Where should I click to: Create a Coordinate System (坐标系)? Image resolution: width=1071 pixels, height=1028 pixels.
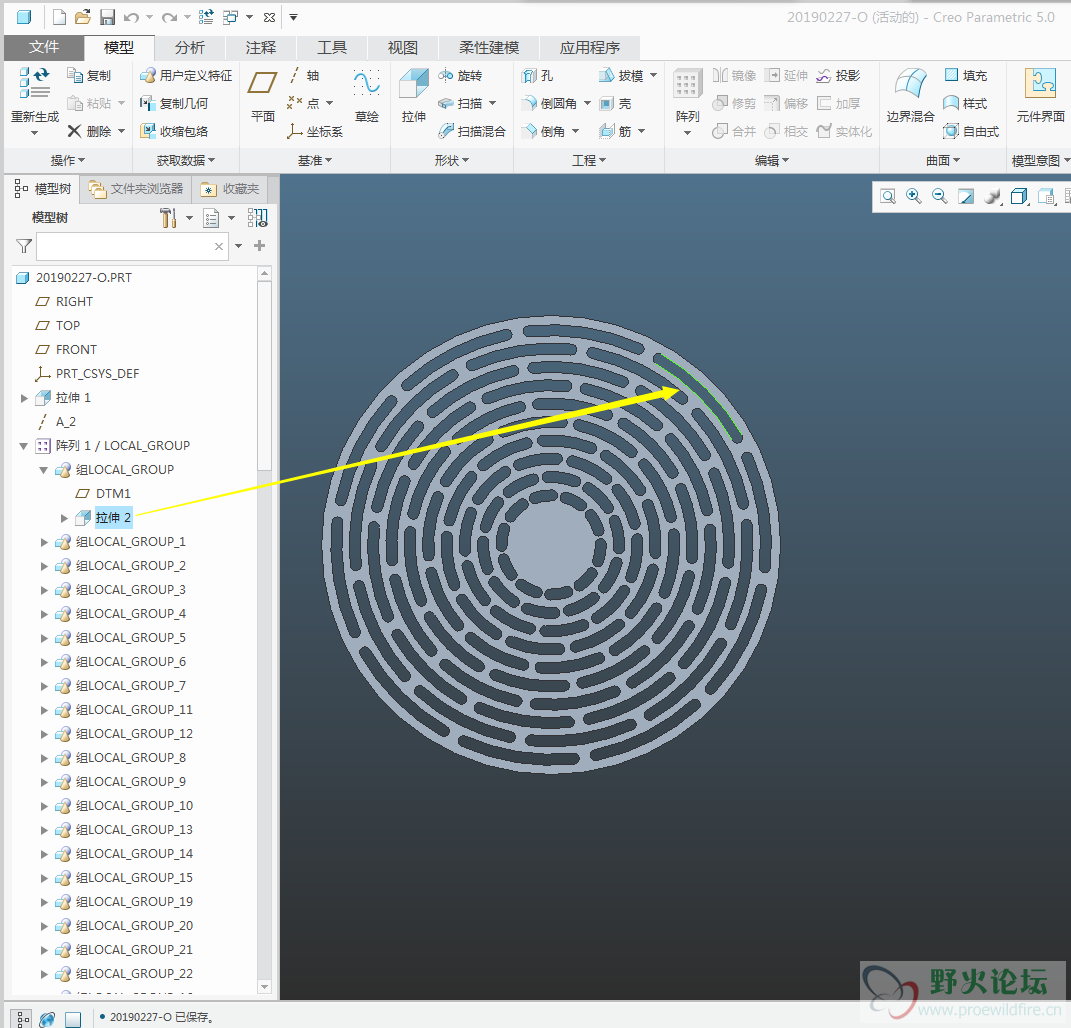point(315,131)
